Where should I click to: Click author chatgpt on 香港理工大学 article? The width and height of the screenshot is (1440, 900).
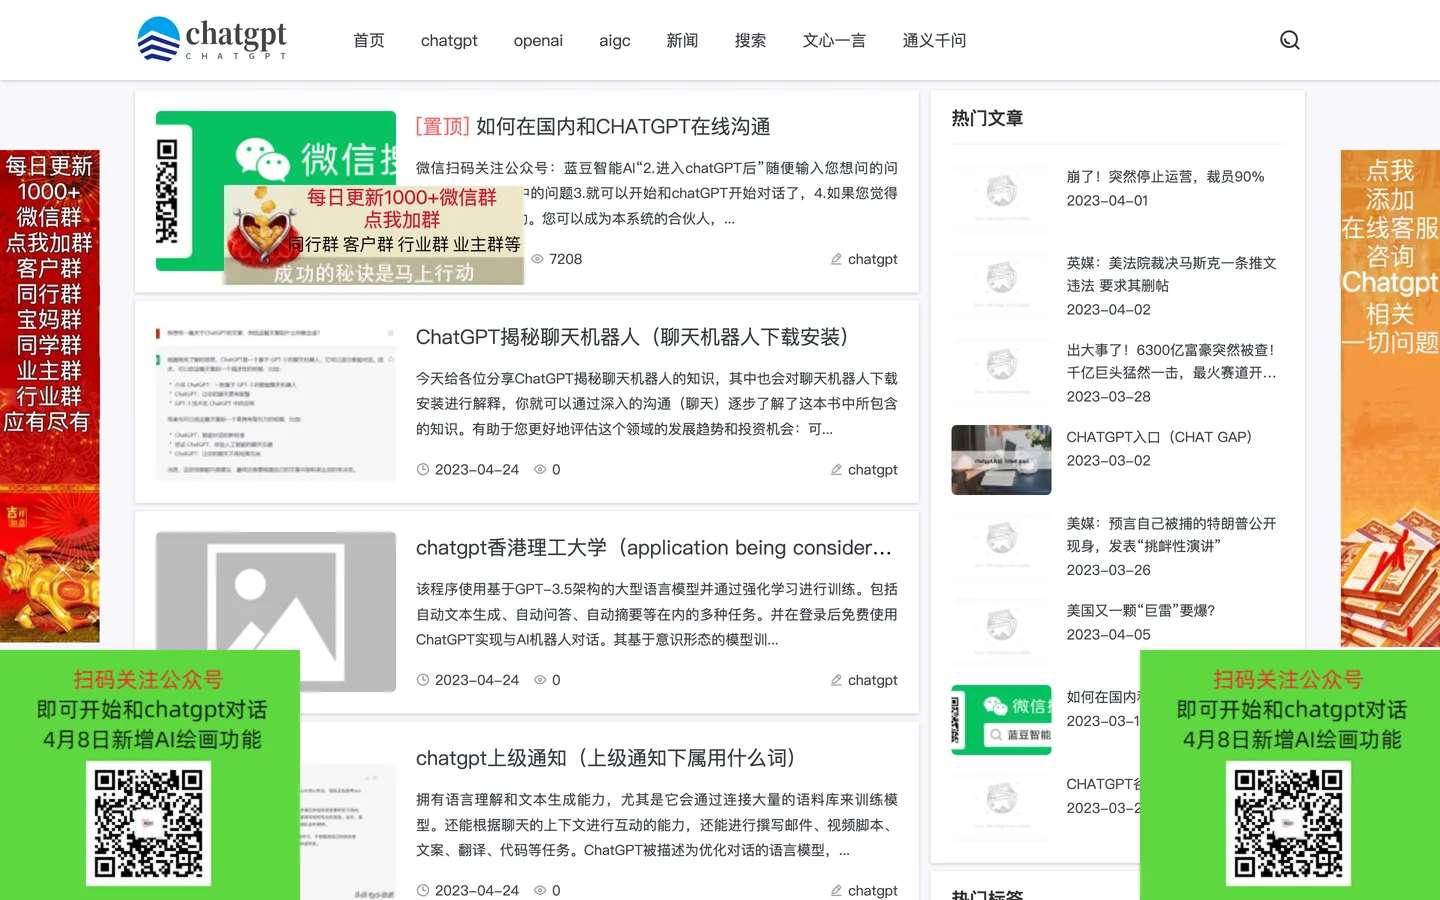[x=873, y=680]
